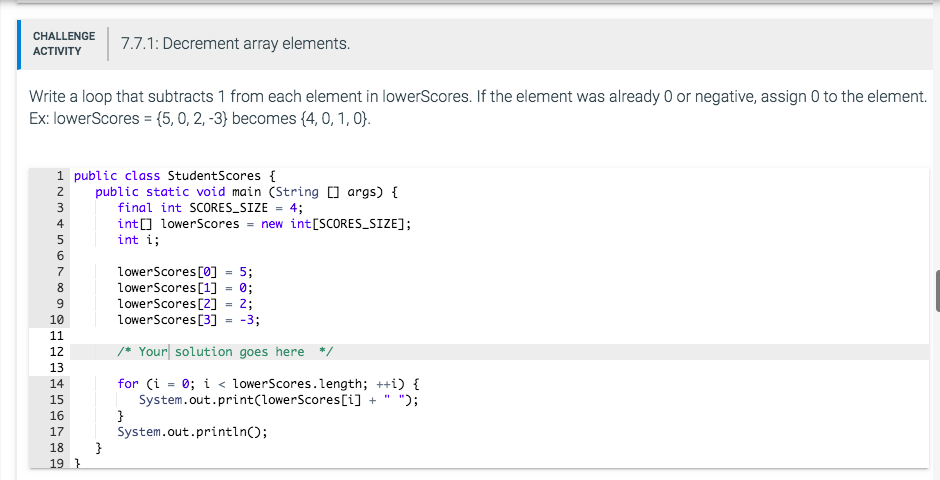Viewport: 940px width, 480px height.
Task: Click line number 6 in the gutter
Action: pyautogui.click(x=60, y=256)
